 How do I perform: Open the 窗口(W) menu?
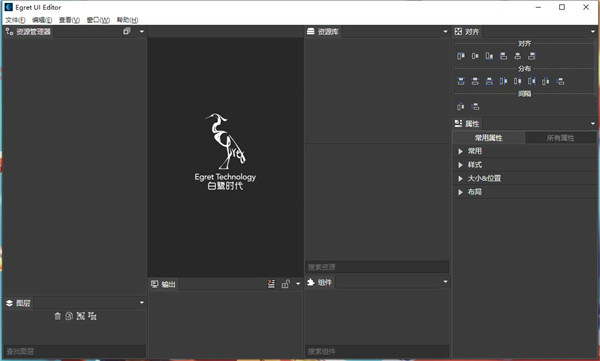click(x=98, y=20)
